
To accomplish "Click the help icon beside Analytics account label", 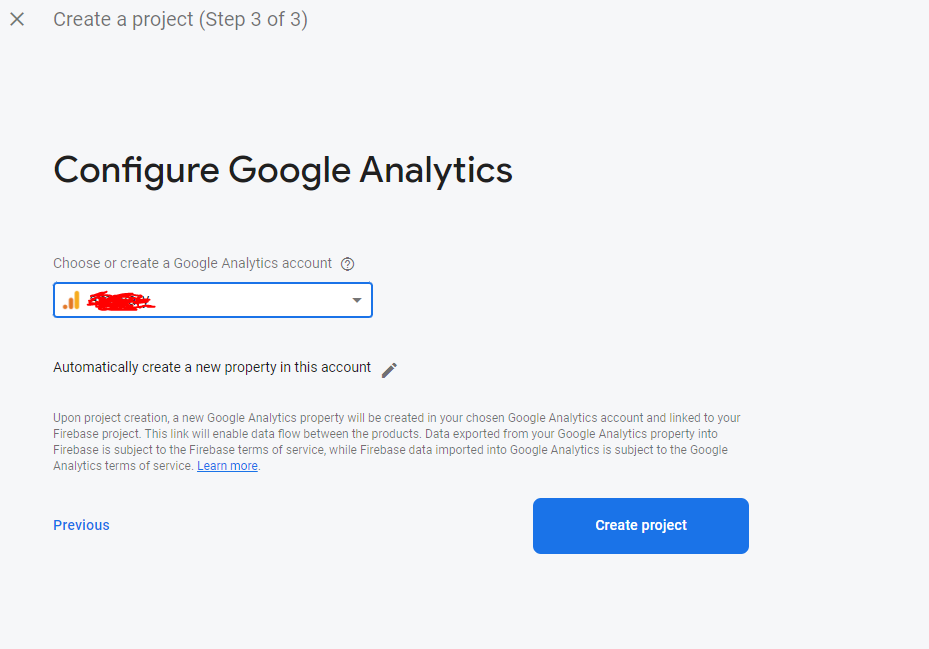I will pos(347,264).
